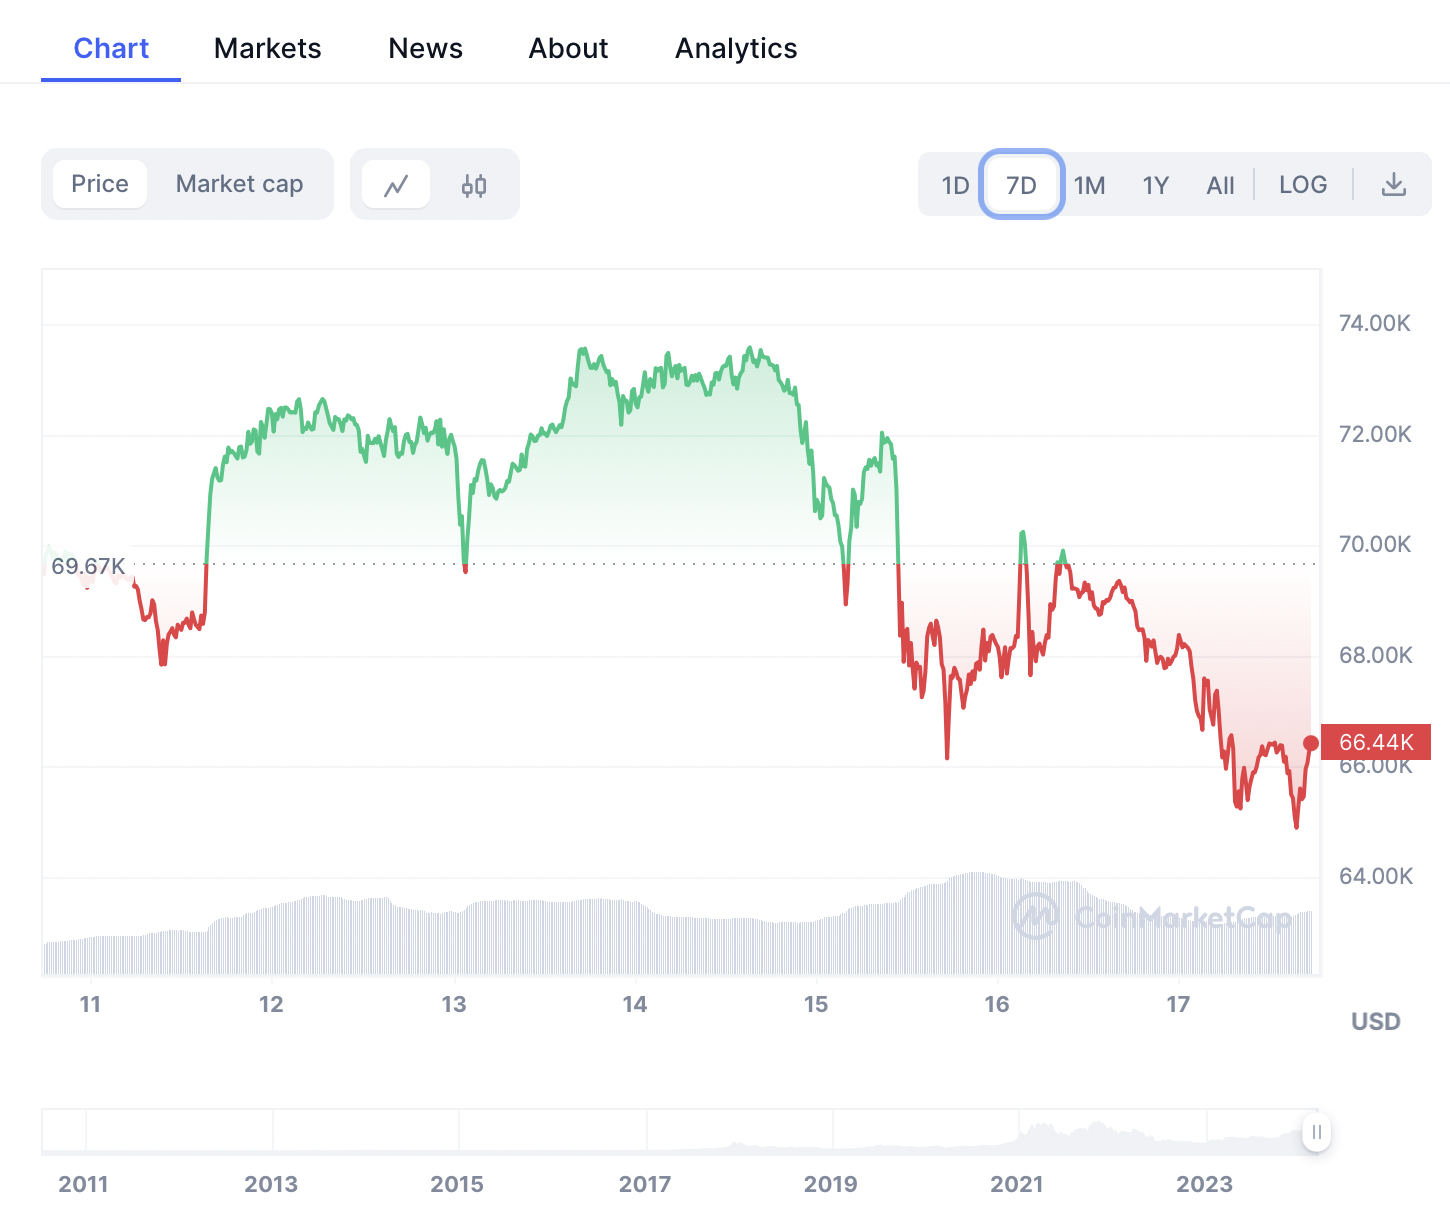Switch to the News tab
The image size is (1450, 1222).
(x=425, y=48)
